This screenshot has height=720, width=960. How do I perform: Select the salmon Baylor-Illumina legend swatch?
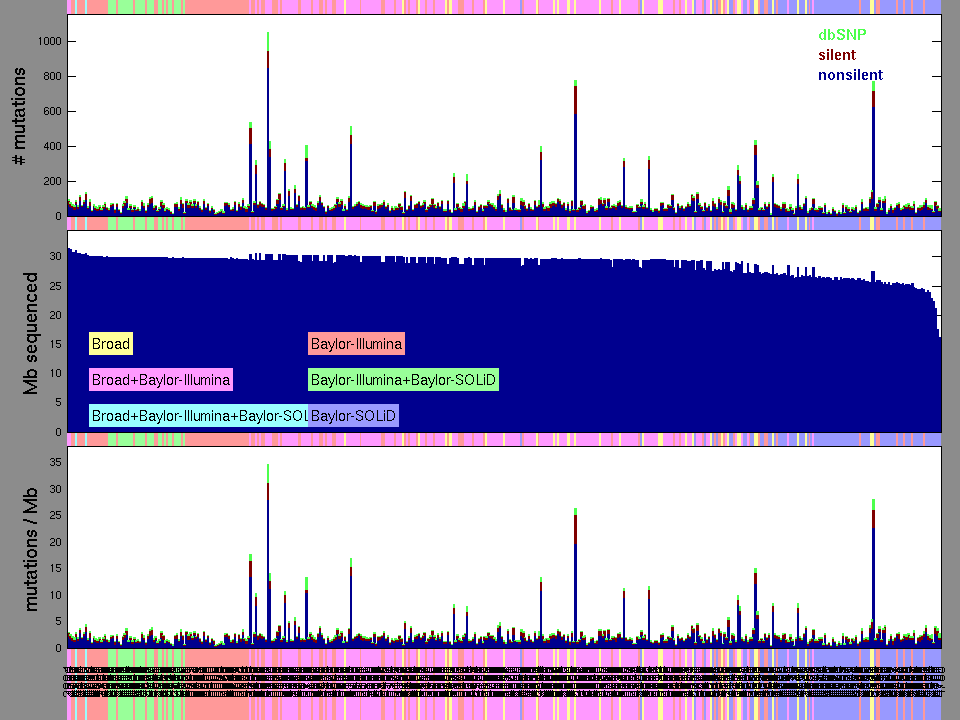356,344
